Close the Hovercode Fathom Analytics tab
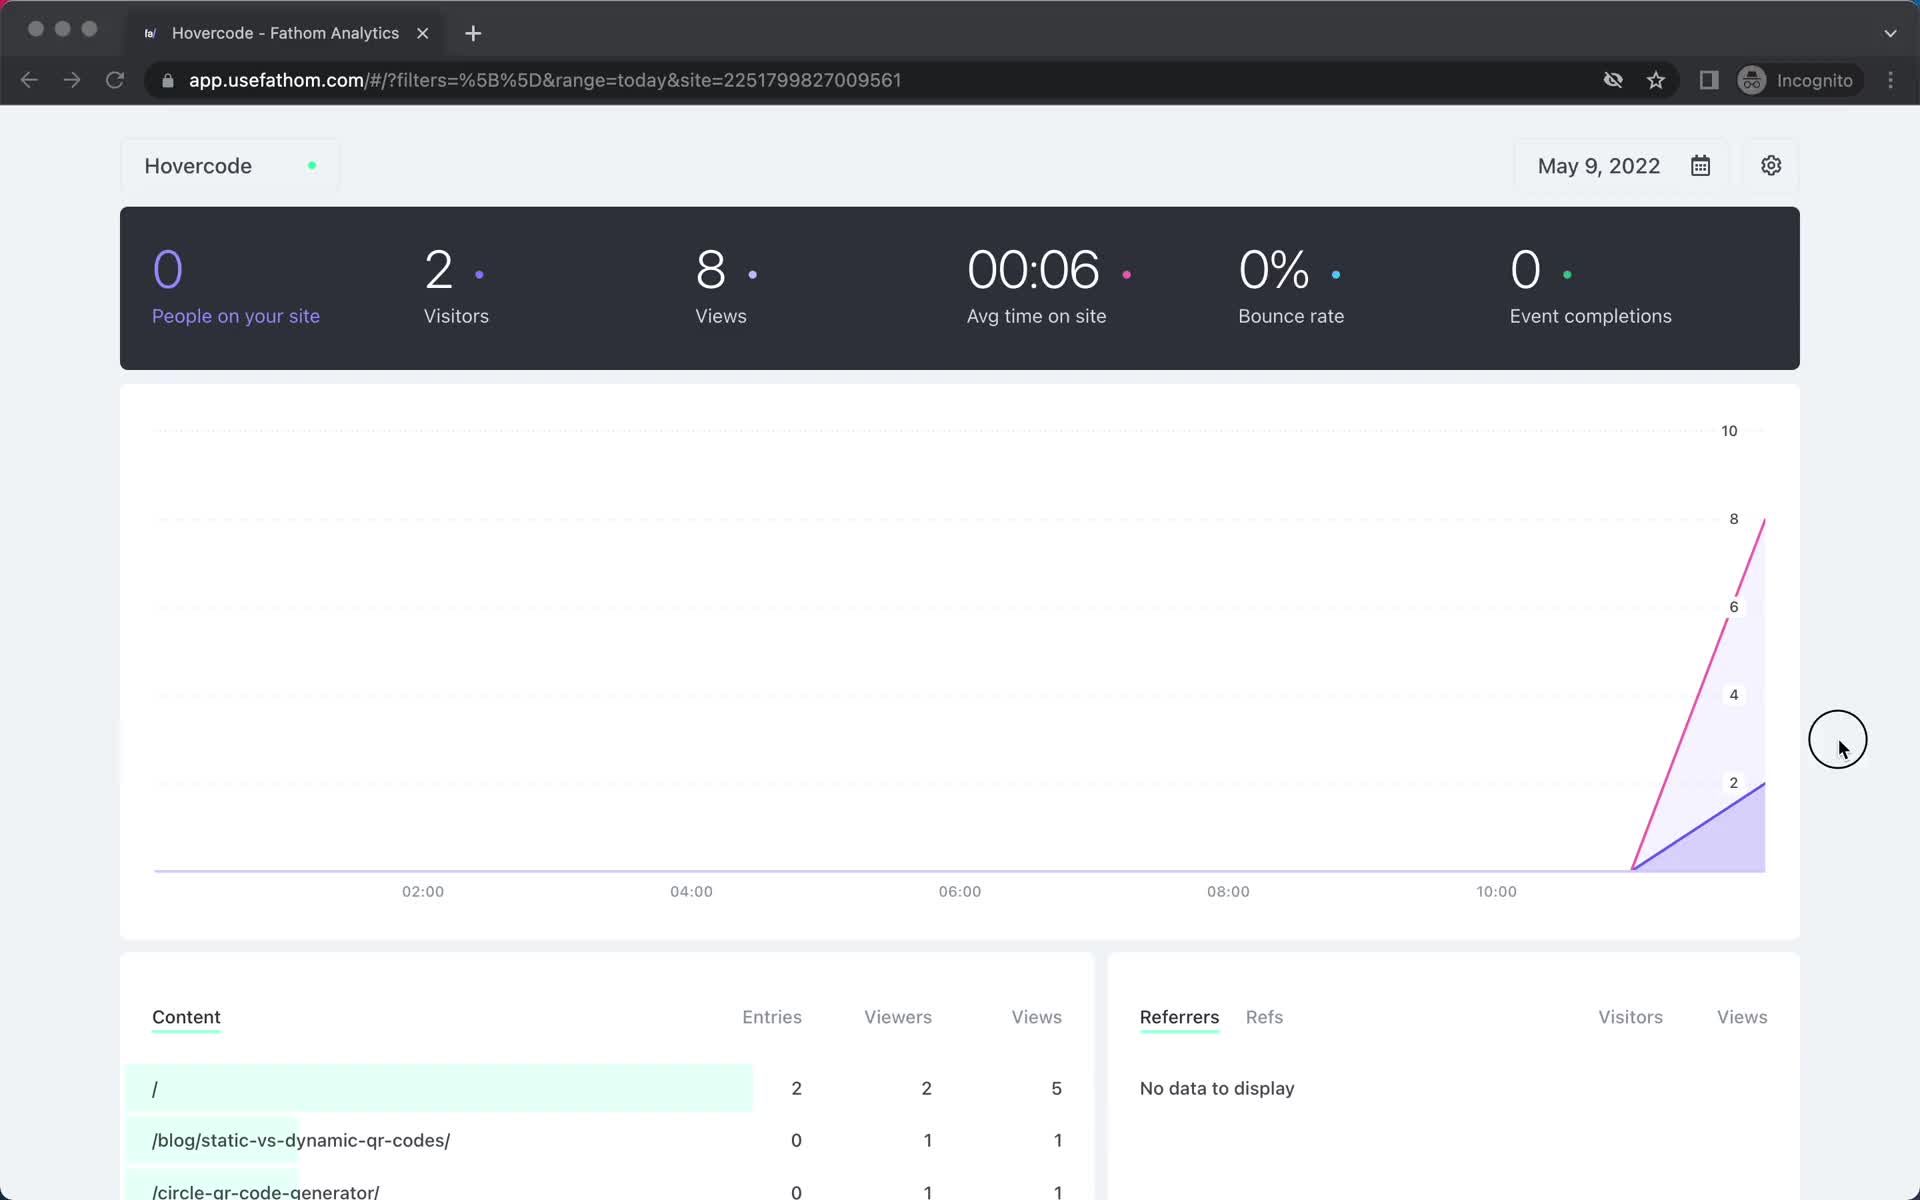Screen dimensions: 1920x1200 (423, 33)
